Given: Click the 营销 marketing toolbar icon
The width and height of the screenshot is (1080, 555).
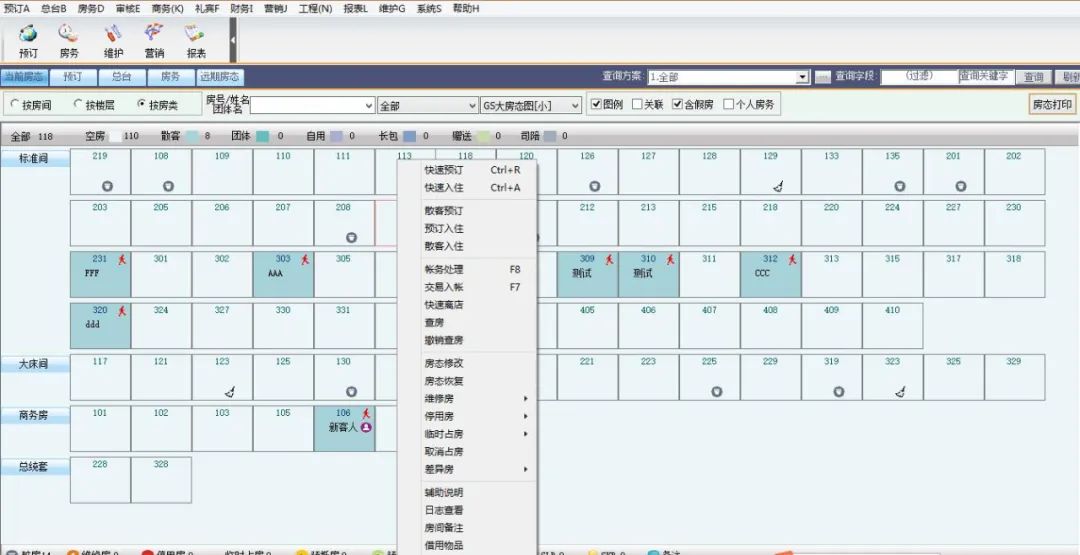Looking at the screenshot, I should pos(154,40).
